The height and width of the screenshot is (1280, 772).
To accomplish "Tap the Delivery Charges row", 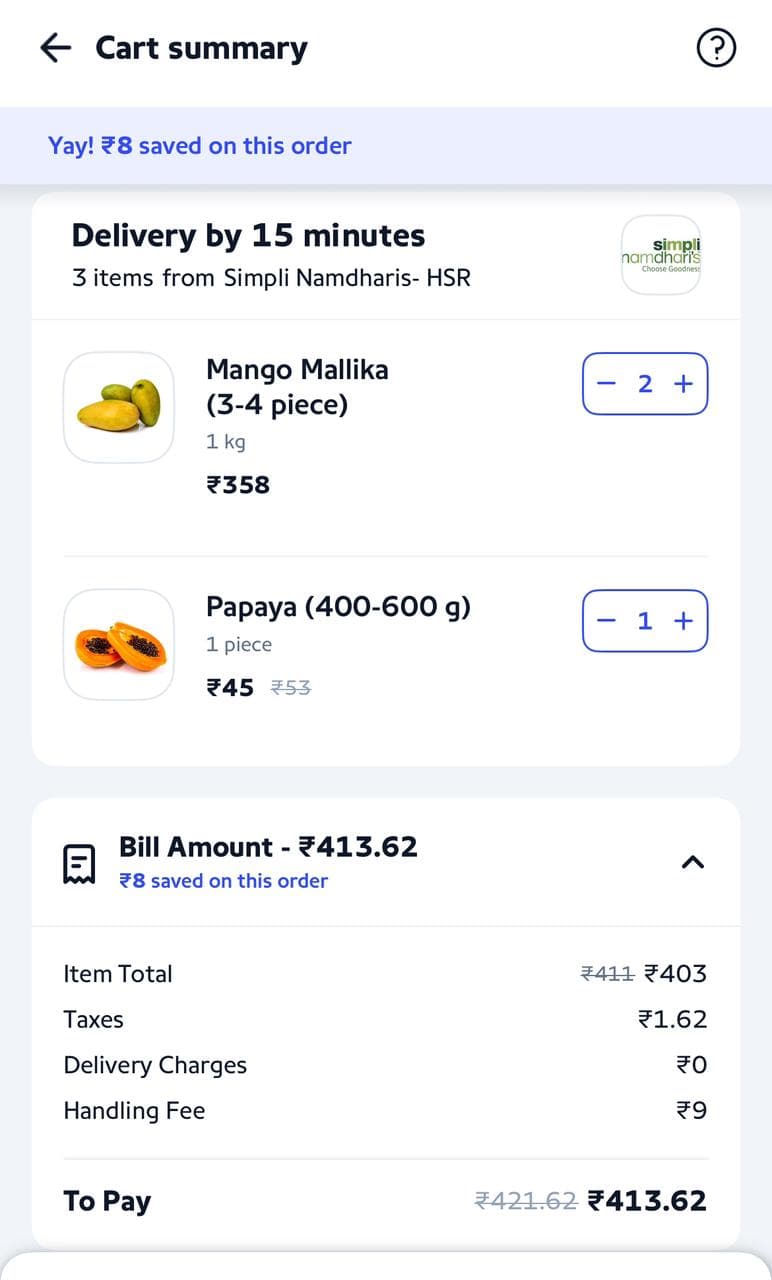I will tap(385, 1065).
